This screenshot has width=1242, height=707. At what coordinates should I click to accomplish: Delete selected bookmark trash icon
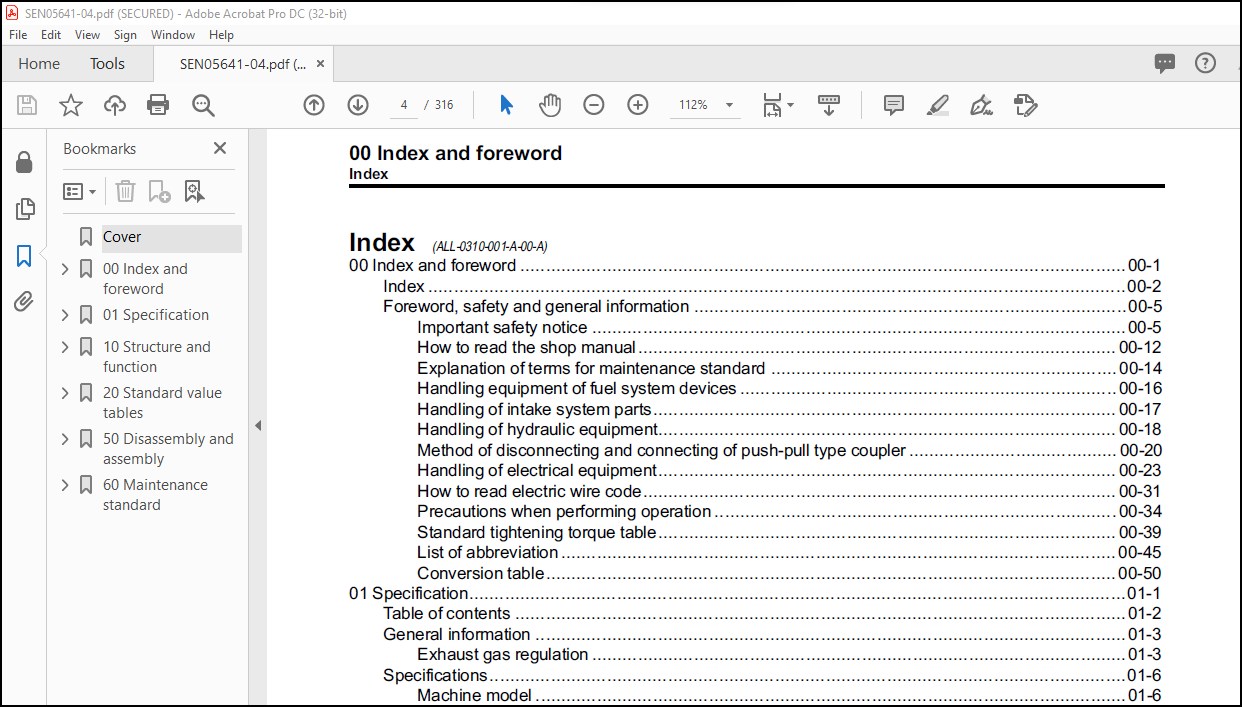coord(125,191)
